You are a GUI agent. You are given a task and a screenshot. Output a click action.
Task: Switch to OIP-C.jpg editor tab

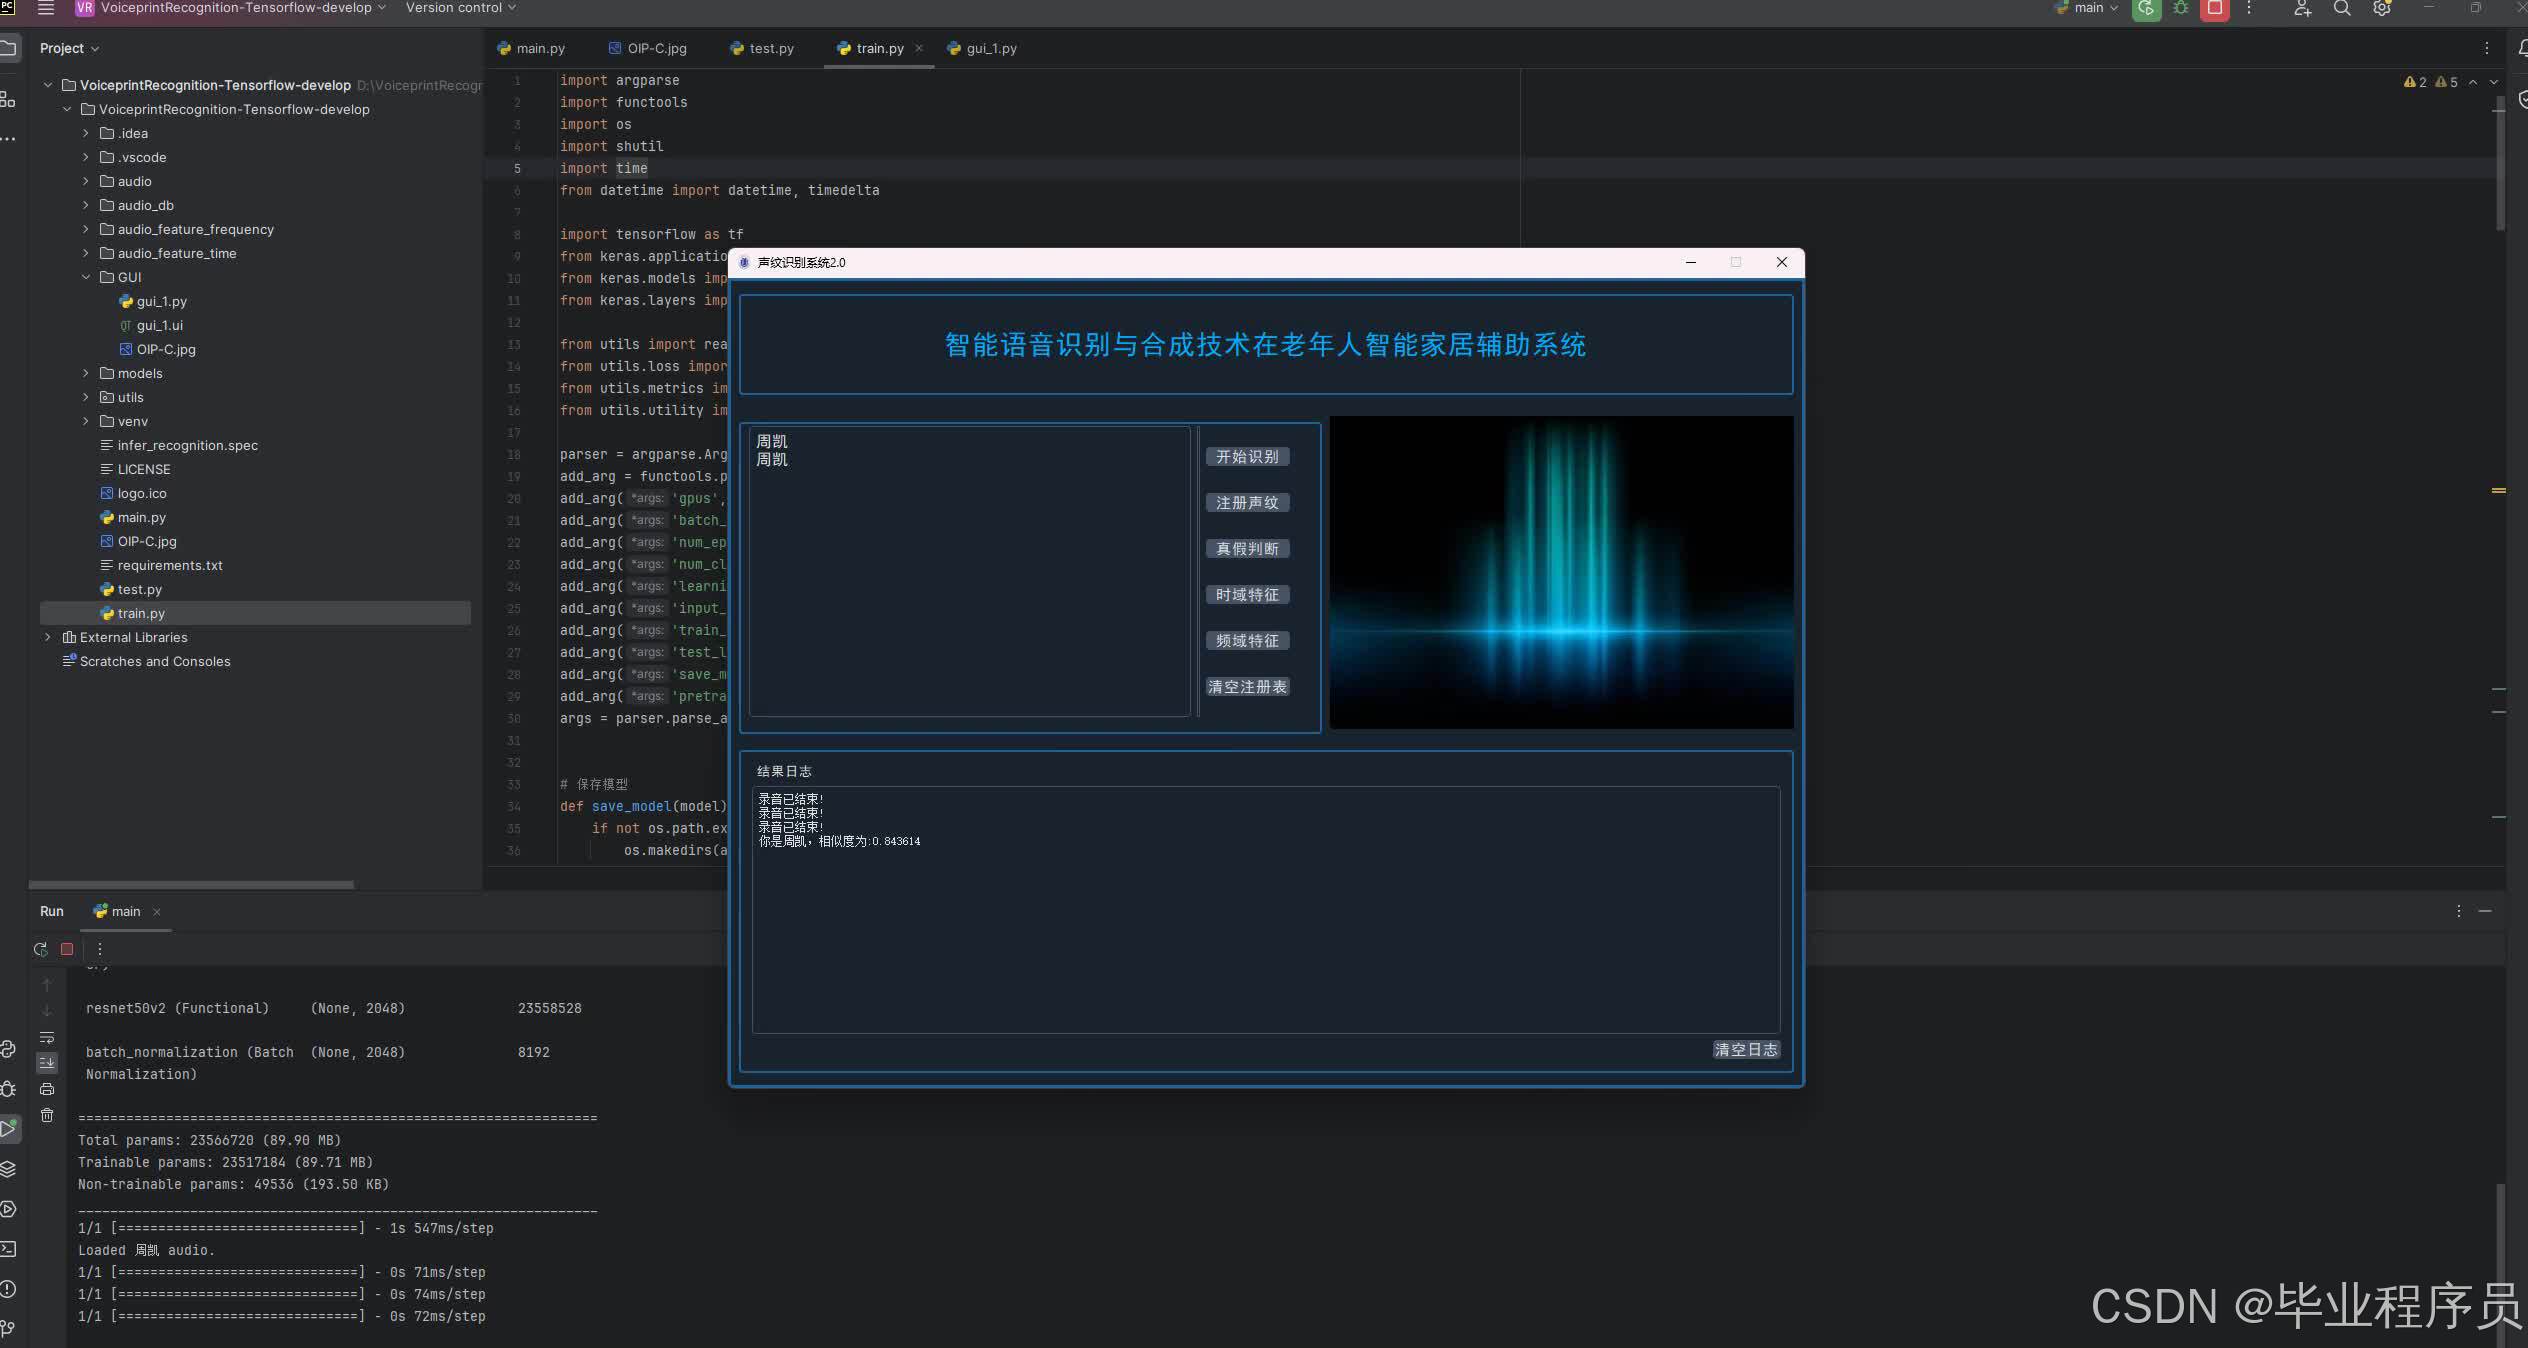(648, 48)
